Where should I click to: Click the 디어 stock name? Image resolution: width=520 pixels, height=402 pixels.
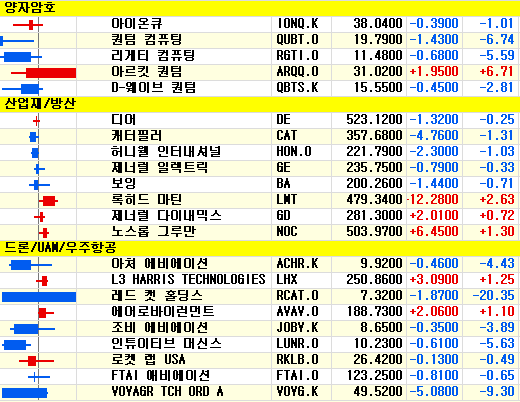pyautogui.click(x=124, y=120)
